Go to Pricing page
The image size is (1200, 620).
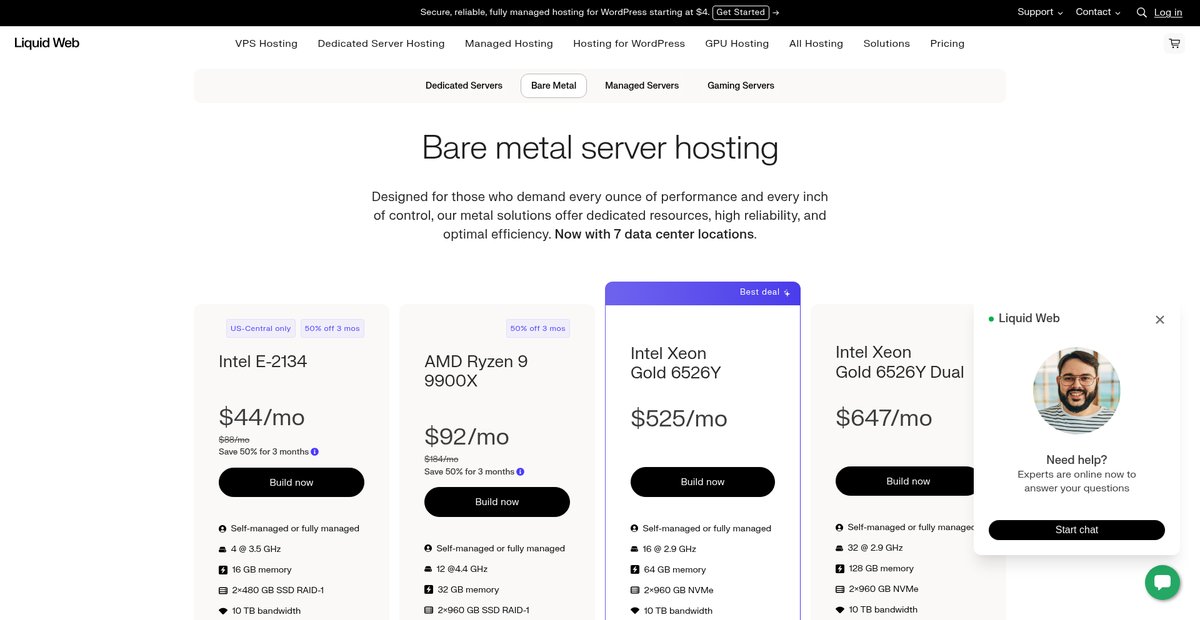click(947, 44)
